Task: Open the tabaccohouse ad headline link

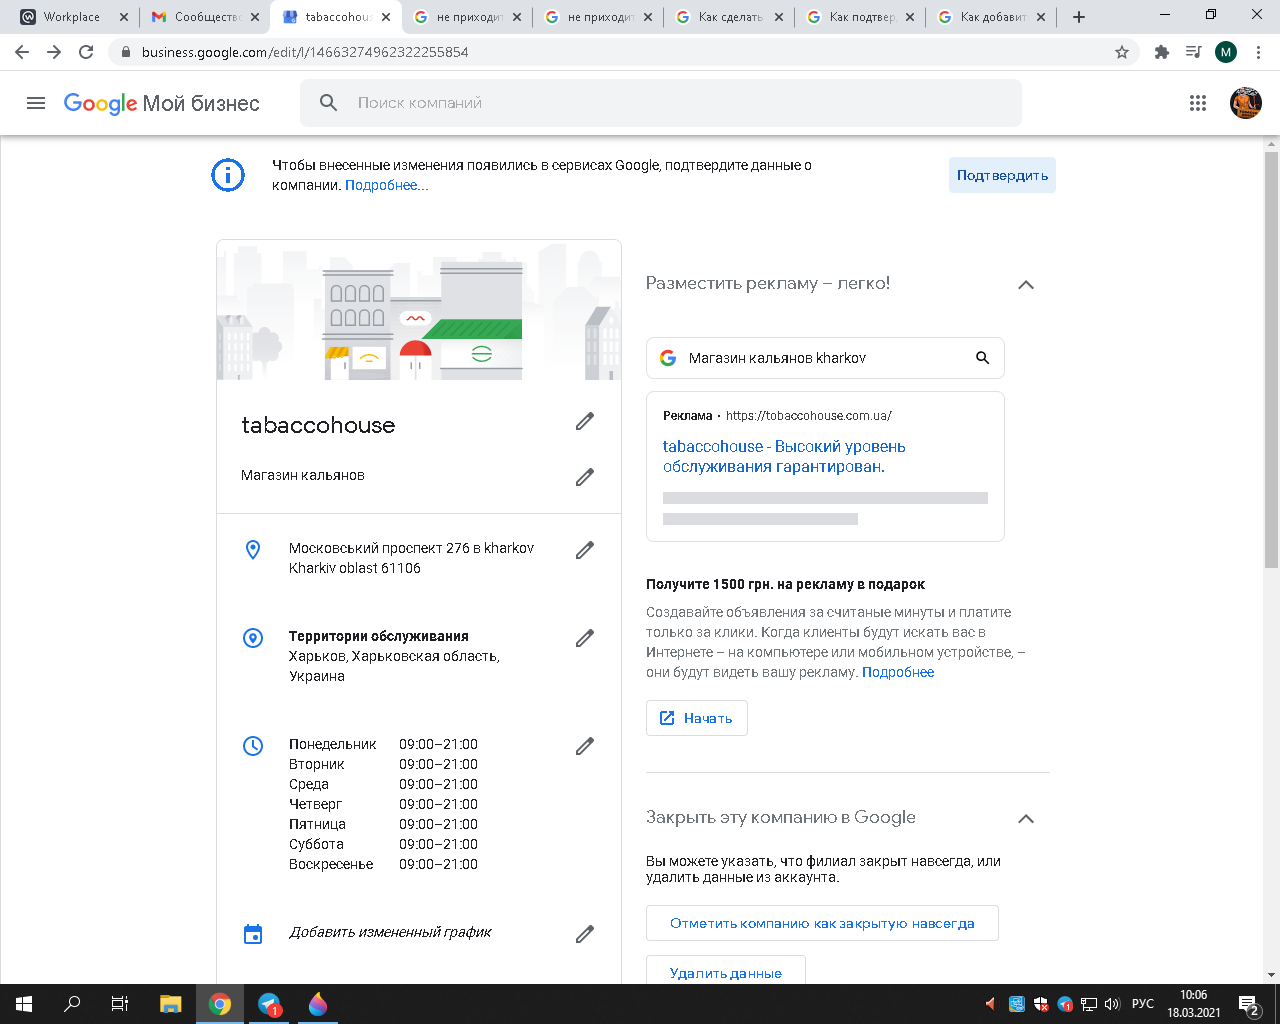Action: (x=784, y=456)
